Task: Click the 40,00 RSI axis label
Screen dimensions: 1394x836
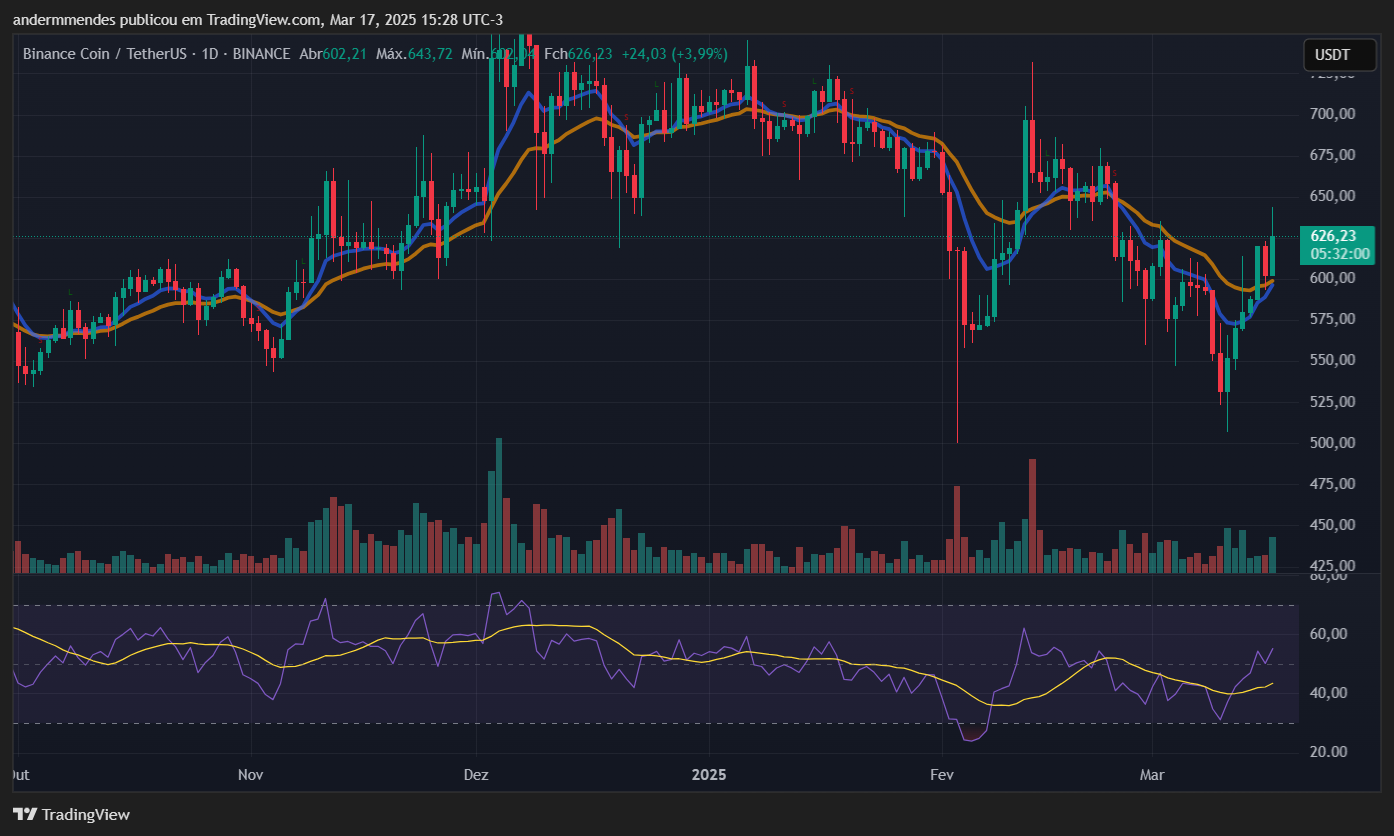Action: click(x=1329, y=693)
